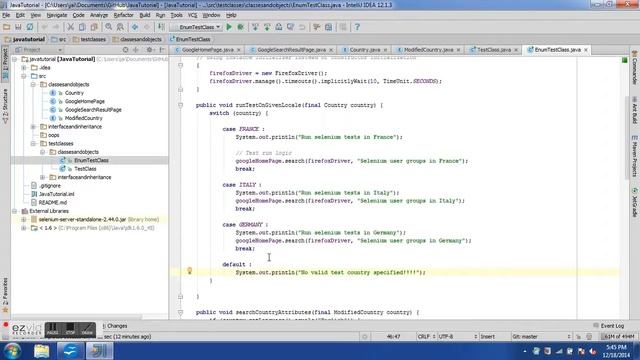Open the Navigate menu

(x=57, y=15)
